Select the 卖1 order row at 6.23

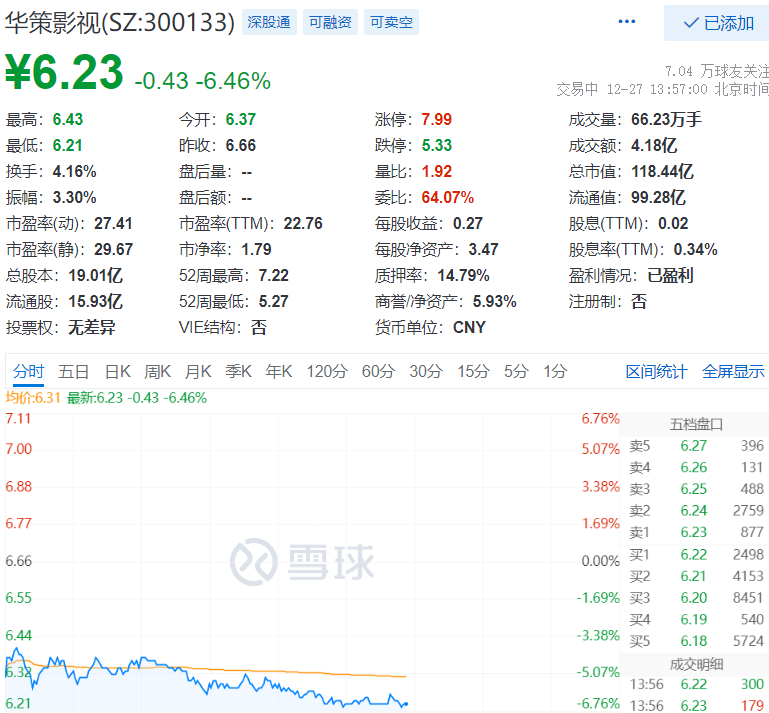(x=696, y=532)
